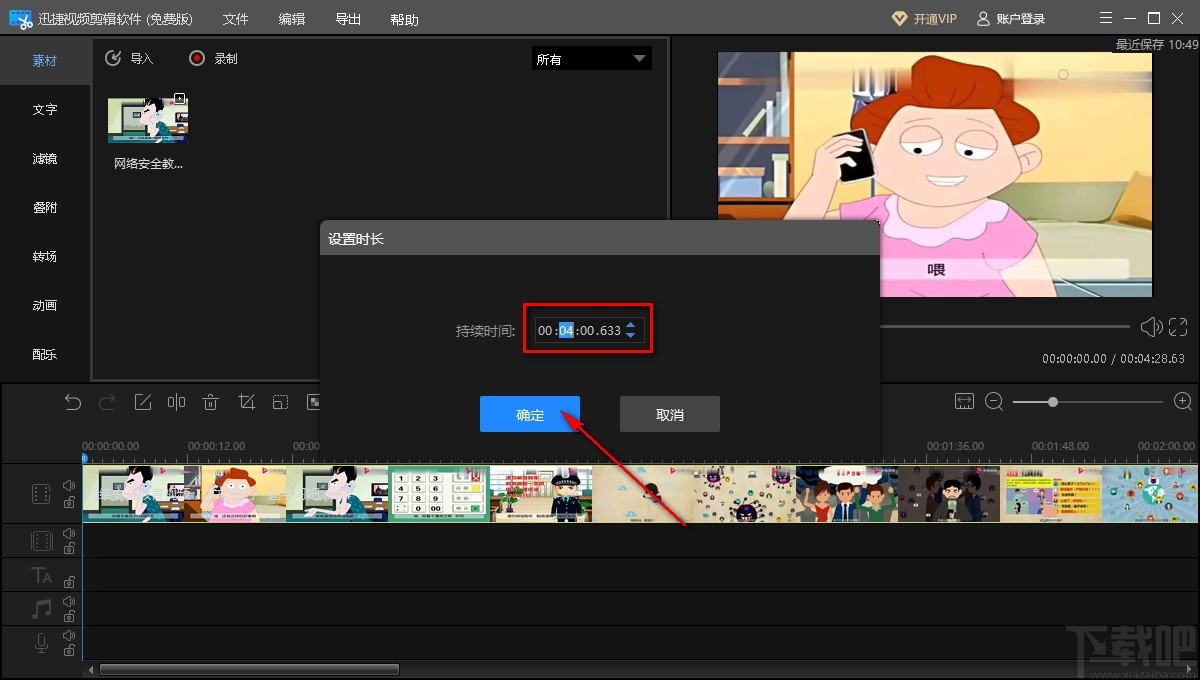Lock the voiceover microphone track

(x=69, y=651)
